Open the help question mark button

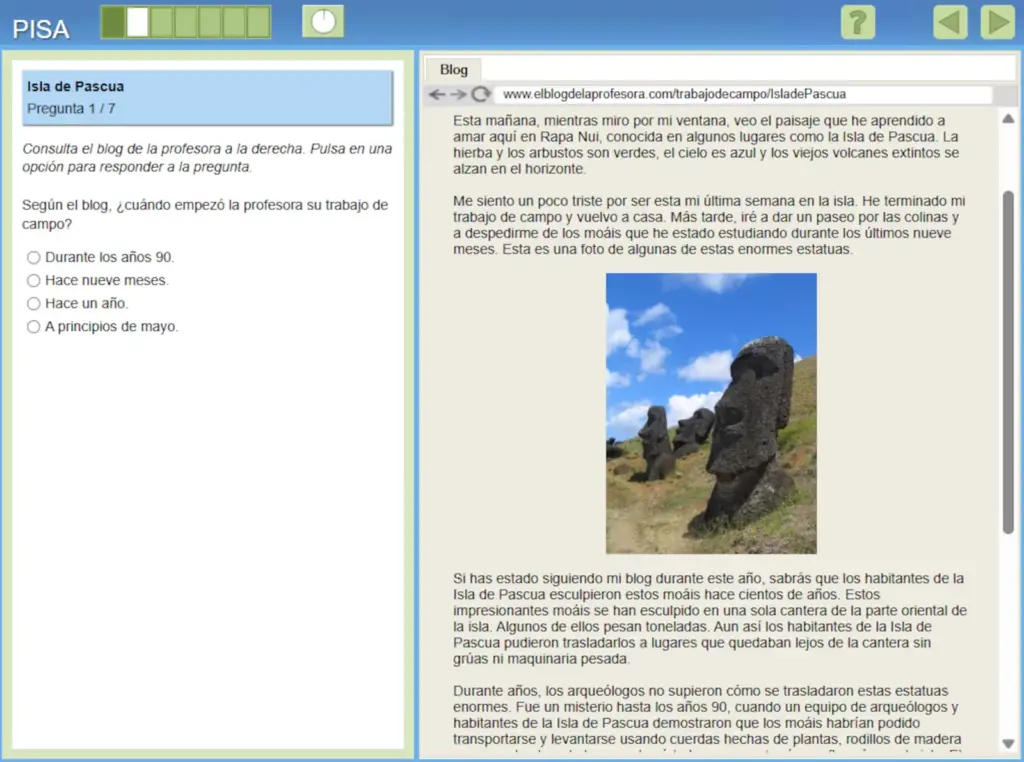tap(857, 22)
